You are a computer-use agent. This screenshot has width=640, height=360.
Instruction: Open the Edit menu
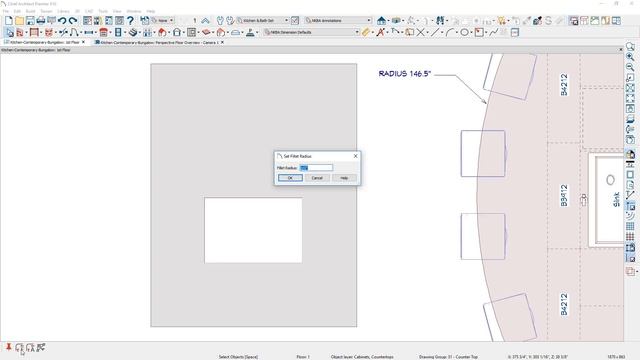click(17, 11)
